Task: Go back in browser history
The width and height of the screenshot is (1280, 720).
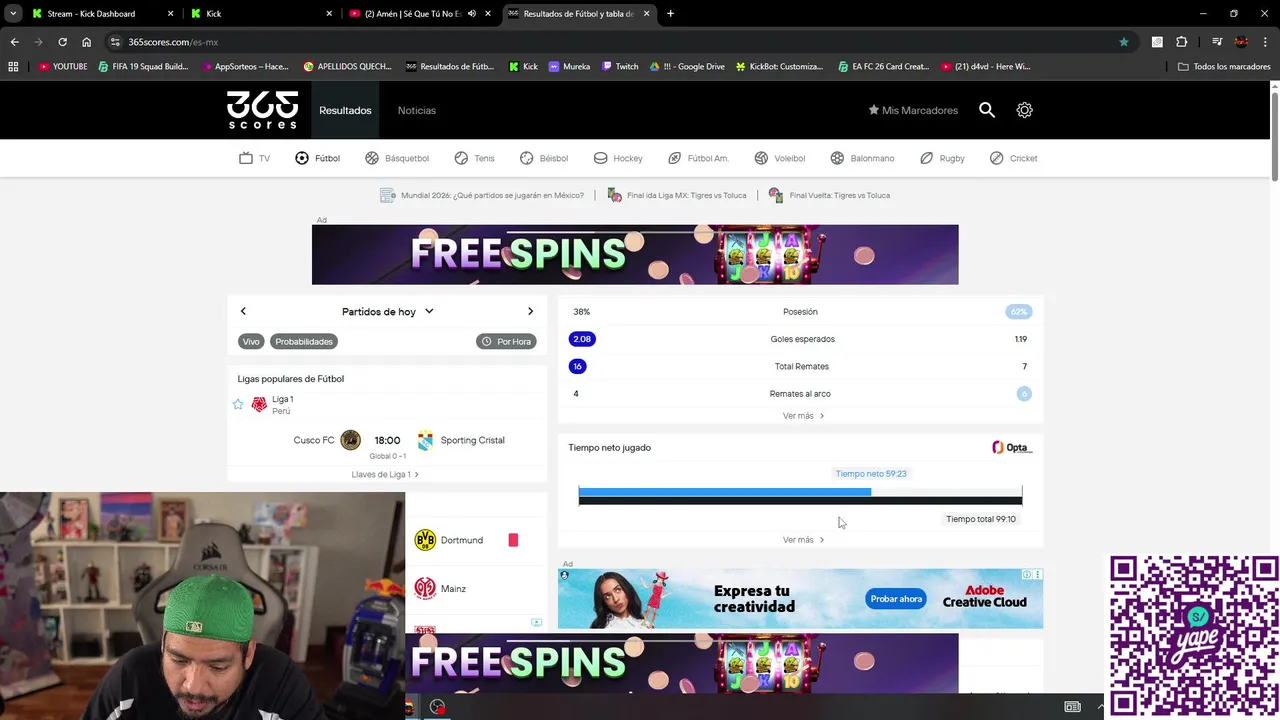Action: coord(14,42)
